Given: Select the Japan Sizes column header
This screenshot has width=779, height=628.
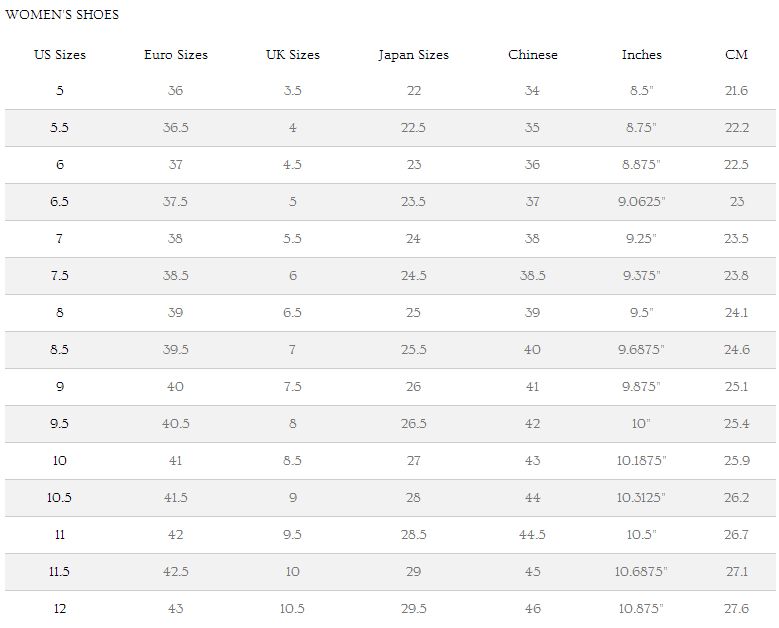Looking at the screenshot, I should click(413, 55).
